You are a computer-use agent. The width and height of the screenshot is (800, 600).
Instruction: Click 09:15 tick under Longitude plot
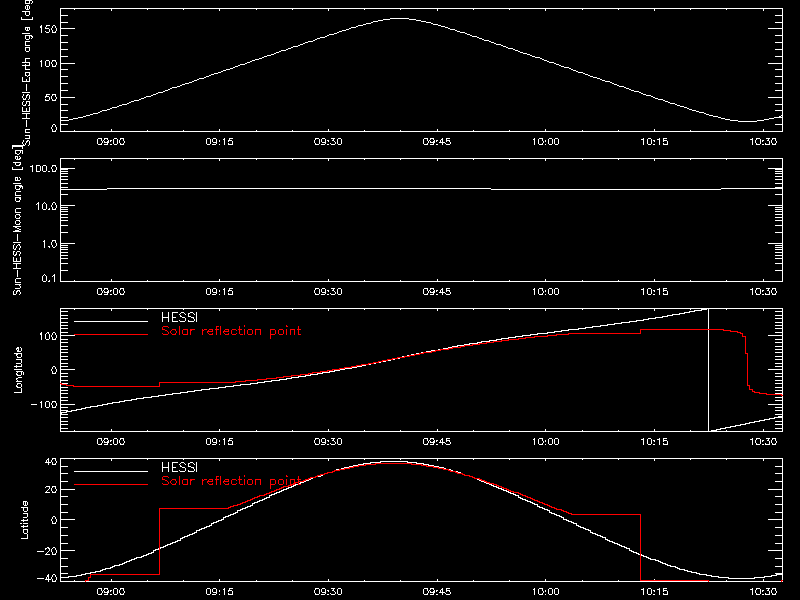pos(219,442)
